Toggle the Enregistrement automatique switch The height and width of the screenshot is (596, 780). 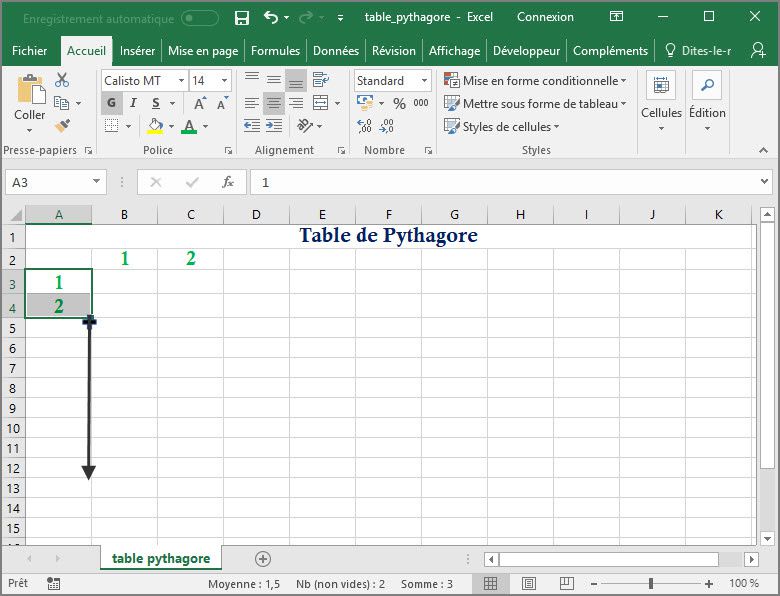pyautogui.click(x=200, y=17)
